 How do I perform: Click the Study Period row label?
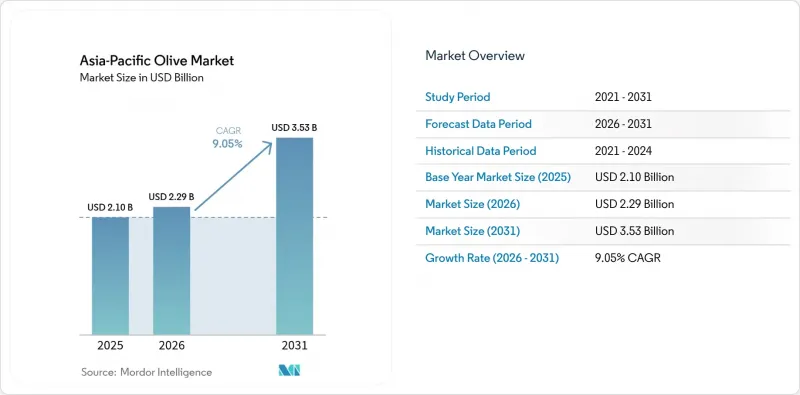[458, 97]
